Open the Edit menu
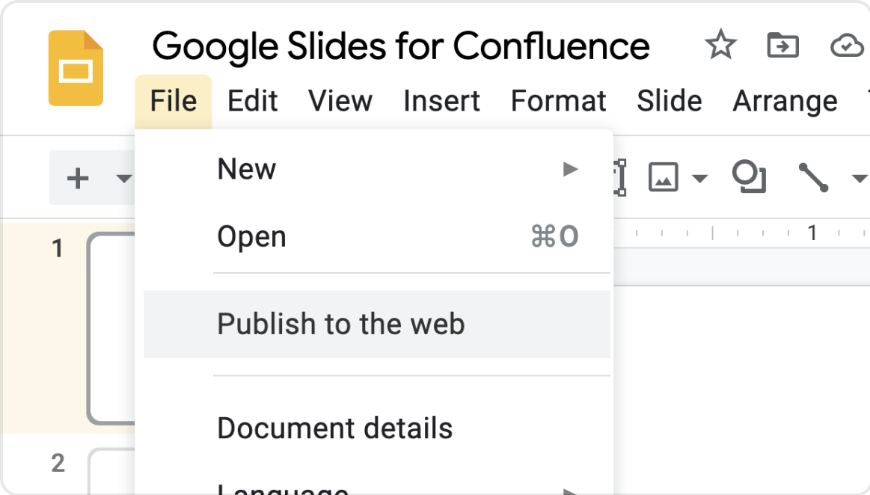This screenshot has height=495, width=870. click(253, 101)
